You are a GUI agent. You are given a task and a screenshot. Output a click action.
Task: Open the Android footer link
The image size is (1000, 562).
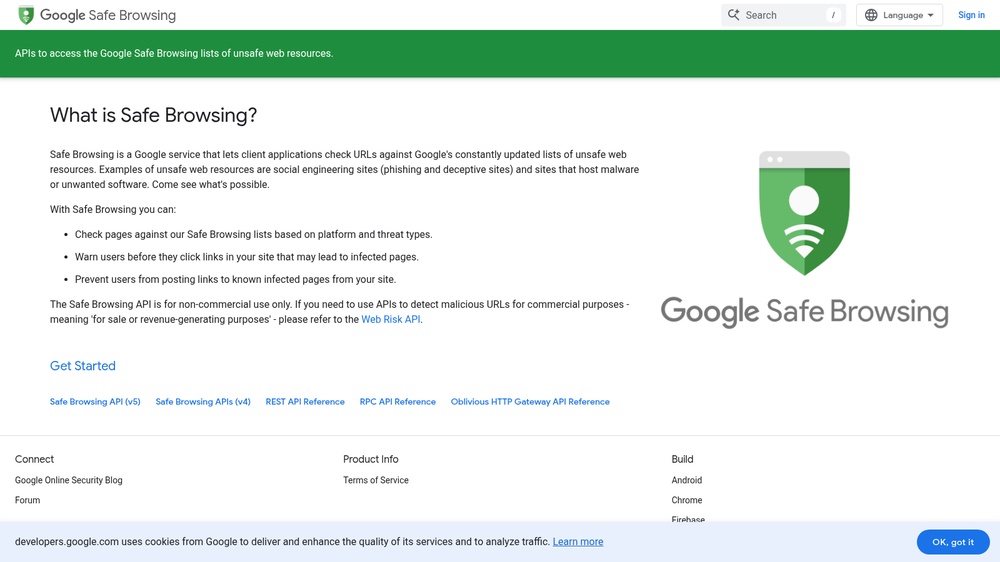click(686, 480)
